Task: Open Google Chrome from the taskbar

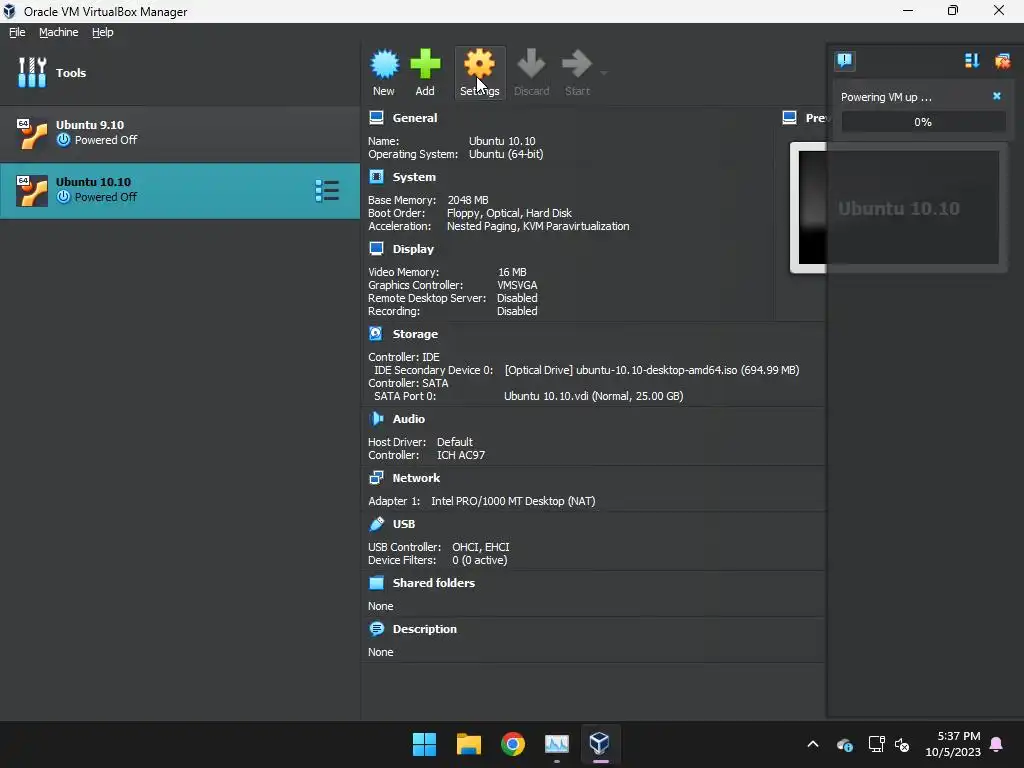Action: click(x=513, y=744)
